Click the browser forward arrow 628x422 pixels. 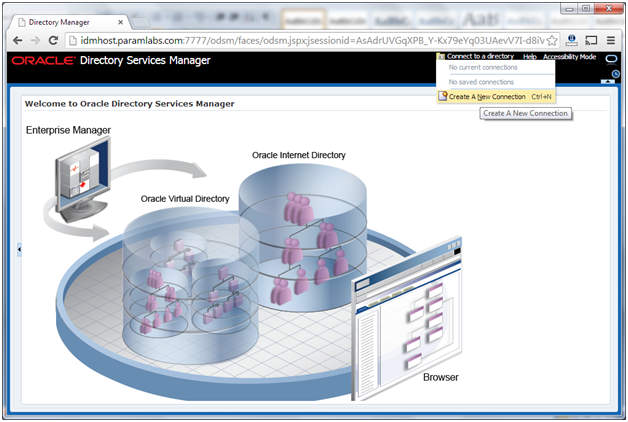click(x=35, y=40)
